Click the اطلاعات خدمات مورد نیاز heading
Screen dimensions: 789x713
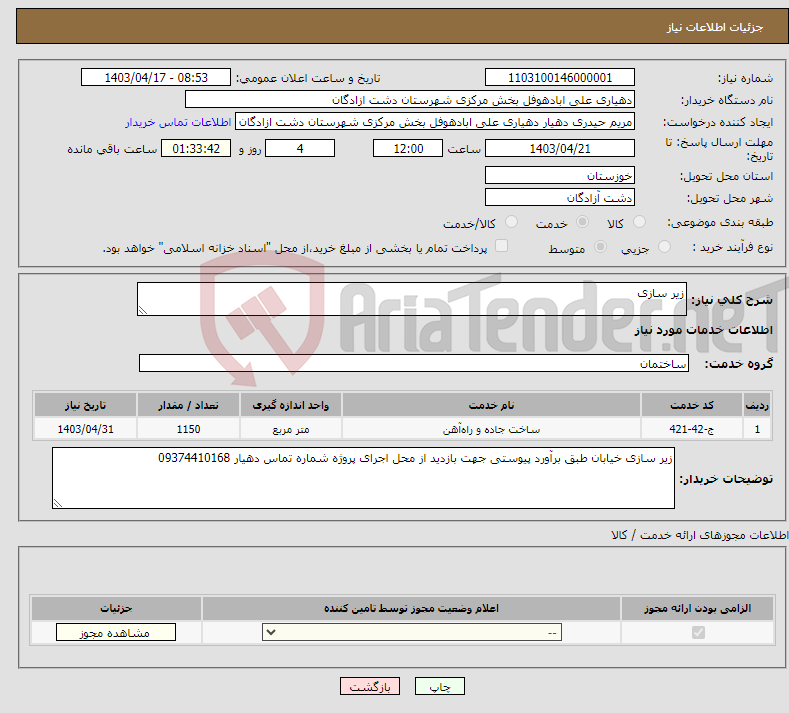tap(703, 330)
